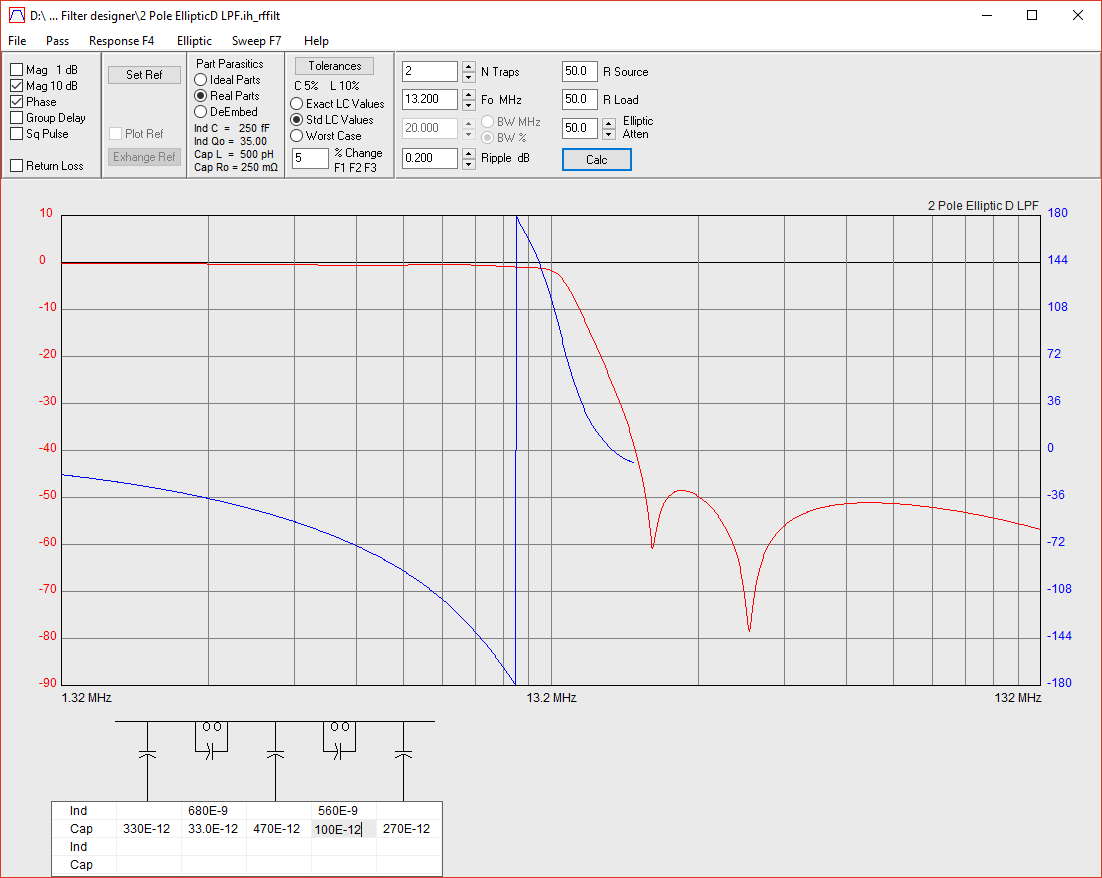The image size is (1102, 878).
Task: Open the Sweep F7 menu
Action: (x=256, y=41)
